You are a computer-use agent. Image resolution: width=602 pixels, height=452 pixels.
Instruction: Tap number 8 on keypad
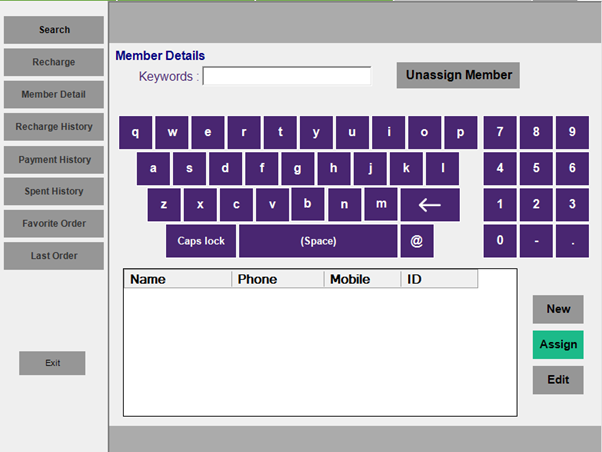point(536,132)
